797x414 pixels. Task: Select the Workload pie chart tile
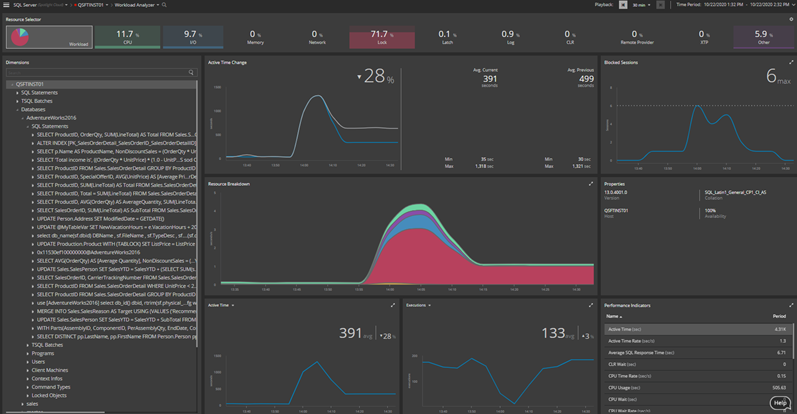[x=49, y=37]
